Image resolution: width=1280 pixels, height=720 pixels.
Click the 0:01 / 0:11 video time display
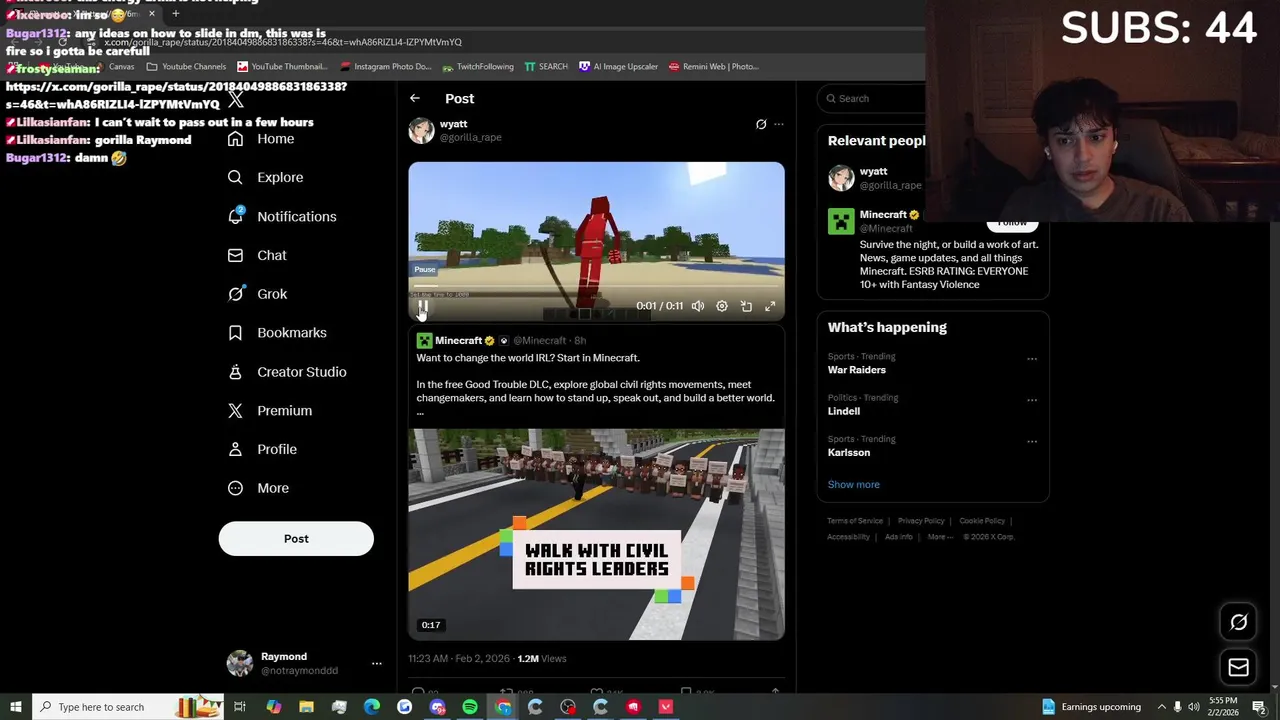click(x=660, y=306)
